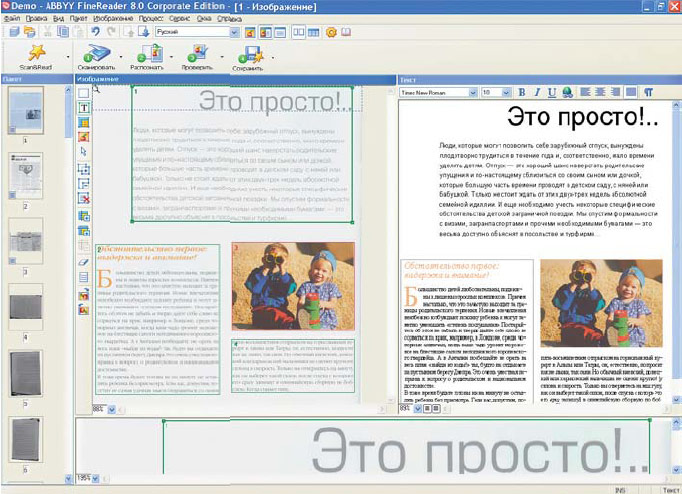
Task: Choose the add block part tool
Action: click(84, 169)
